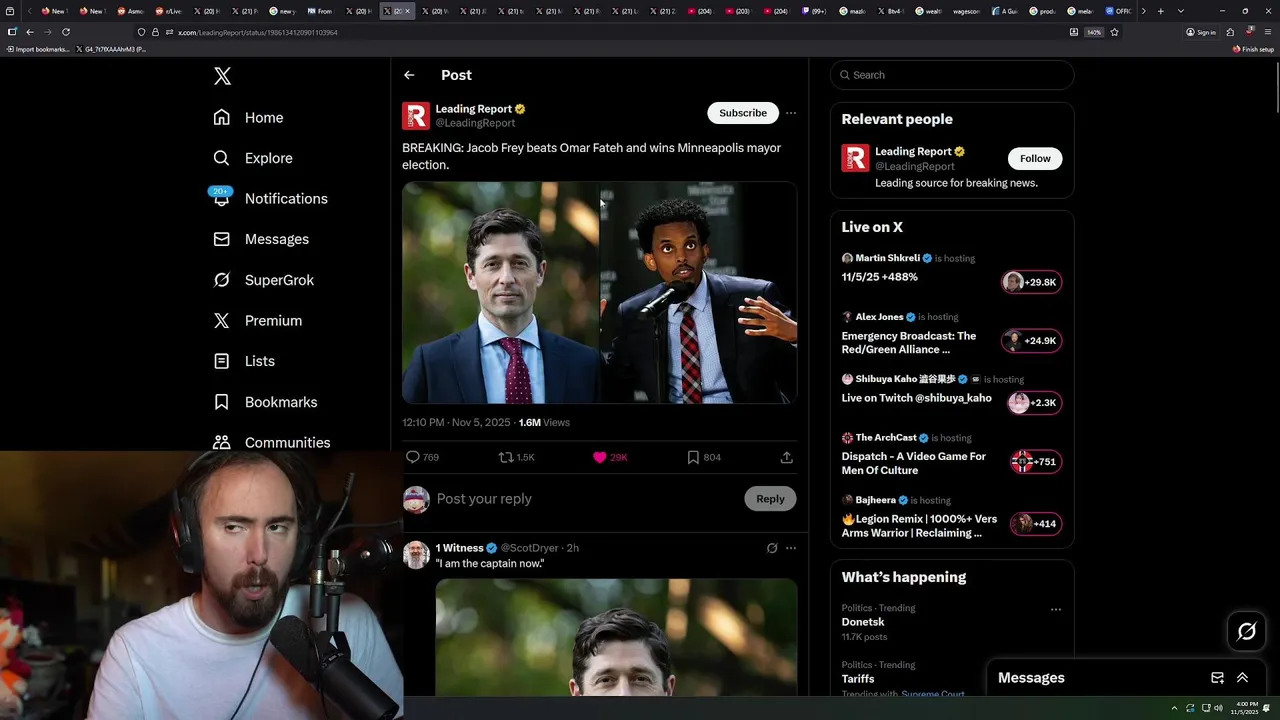Open the X logo home link
The height and width of the screenshot is (720, 1280).
pyautogui.click(x=222, y=76)
